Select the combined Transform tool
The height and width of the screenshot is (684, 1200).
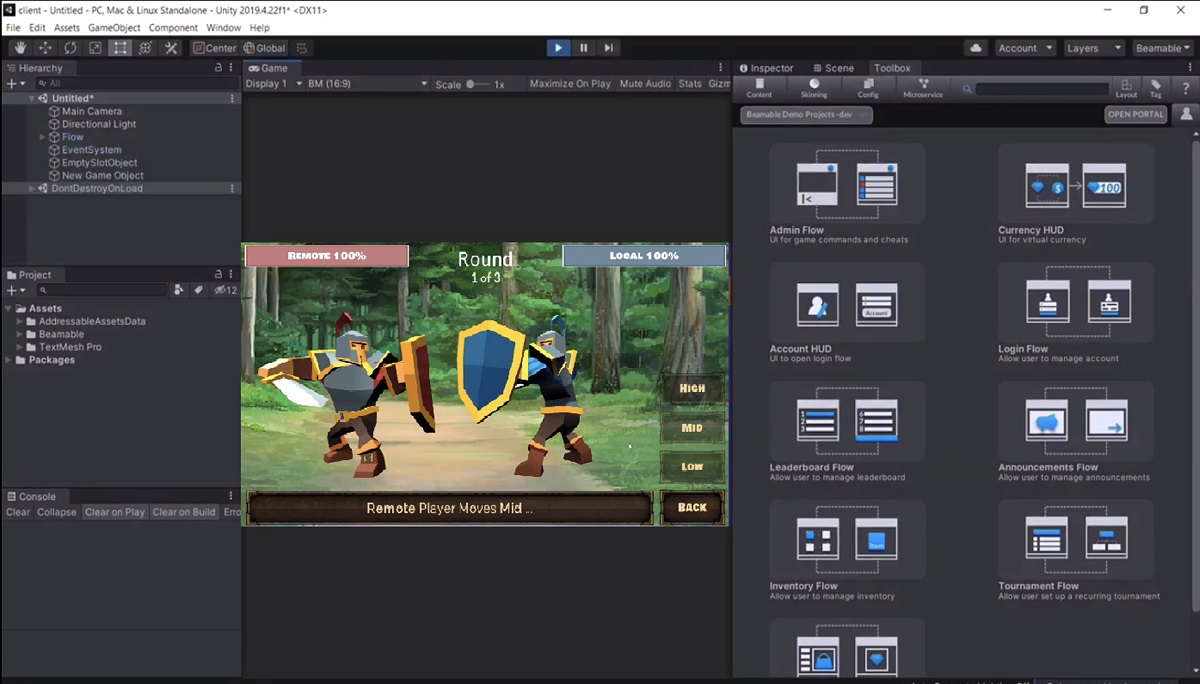coord(145,48)
